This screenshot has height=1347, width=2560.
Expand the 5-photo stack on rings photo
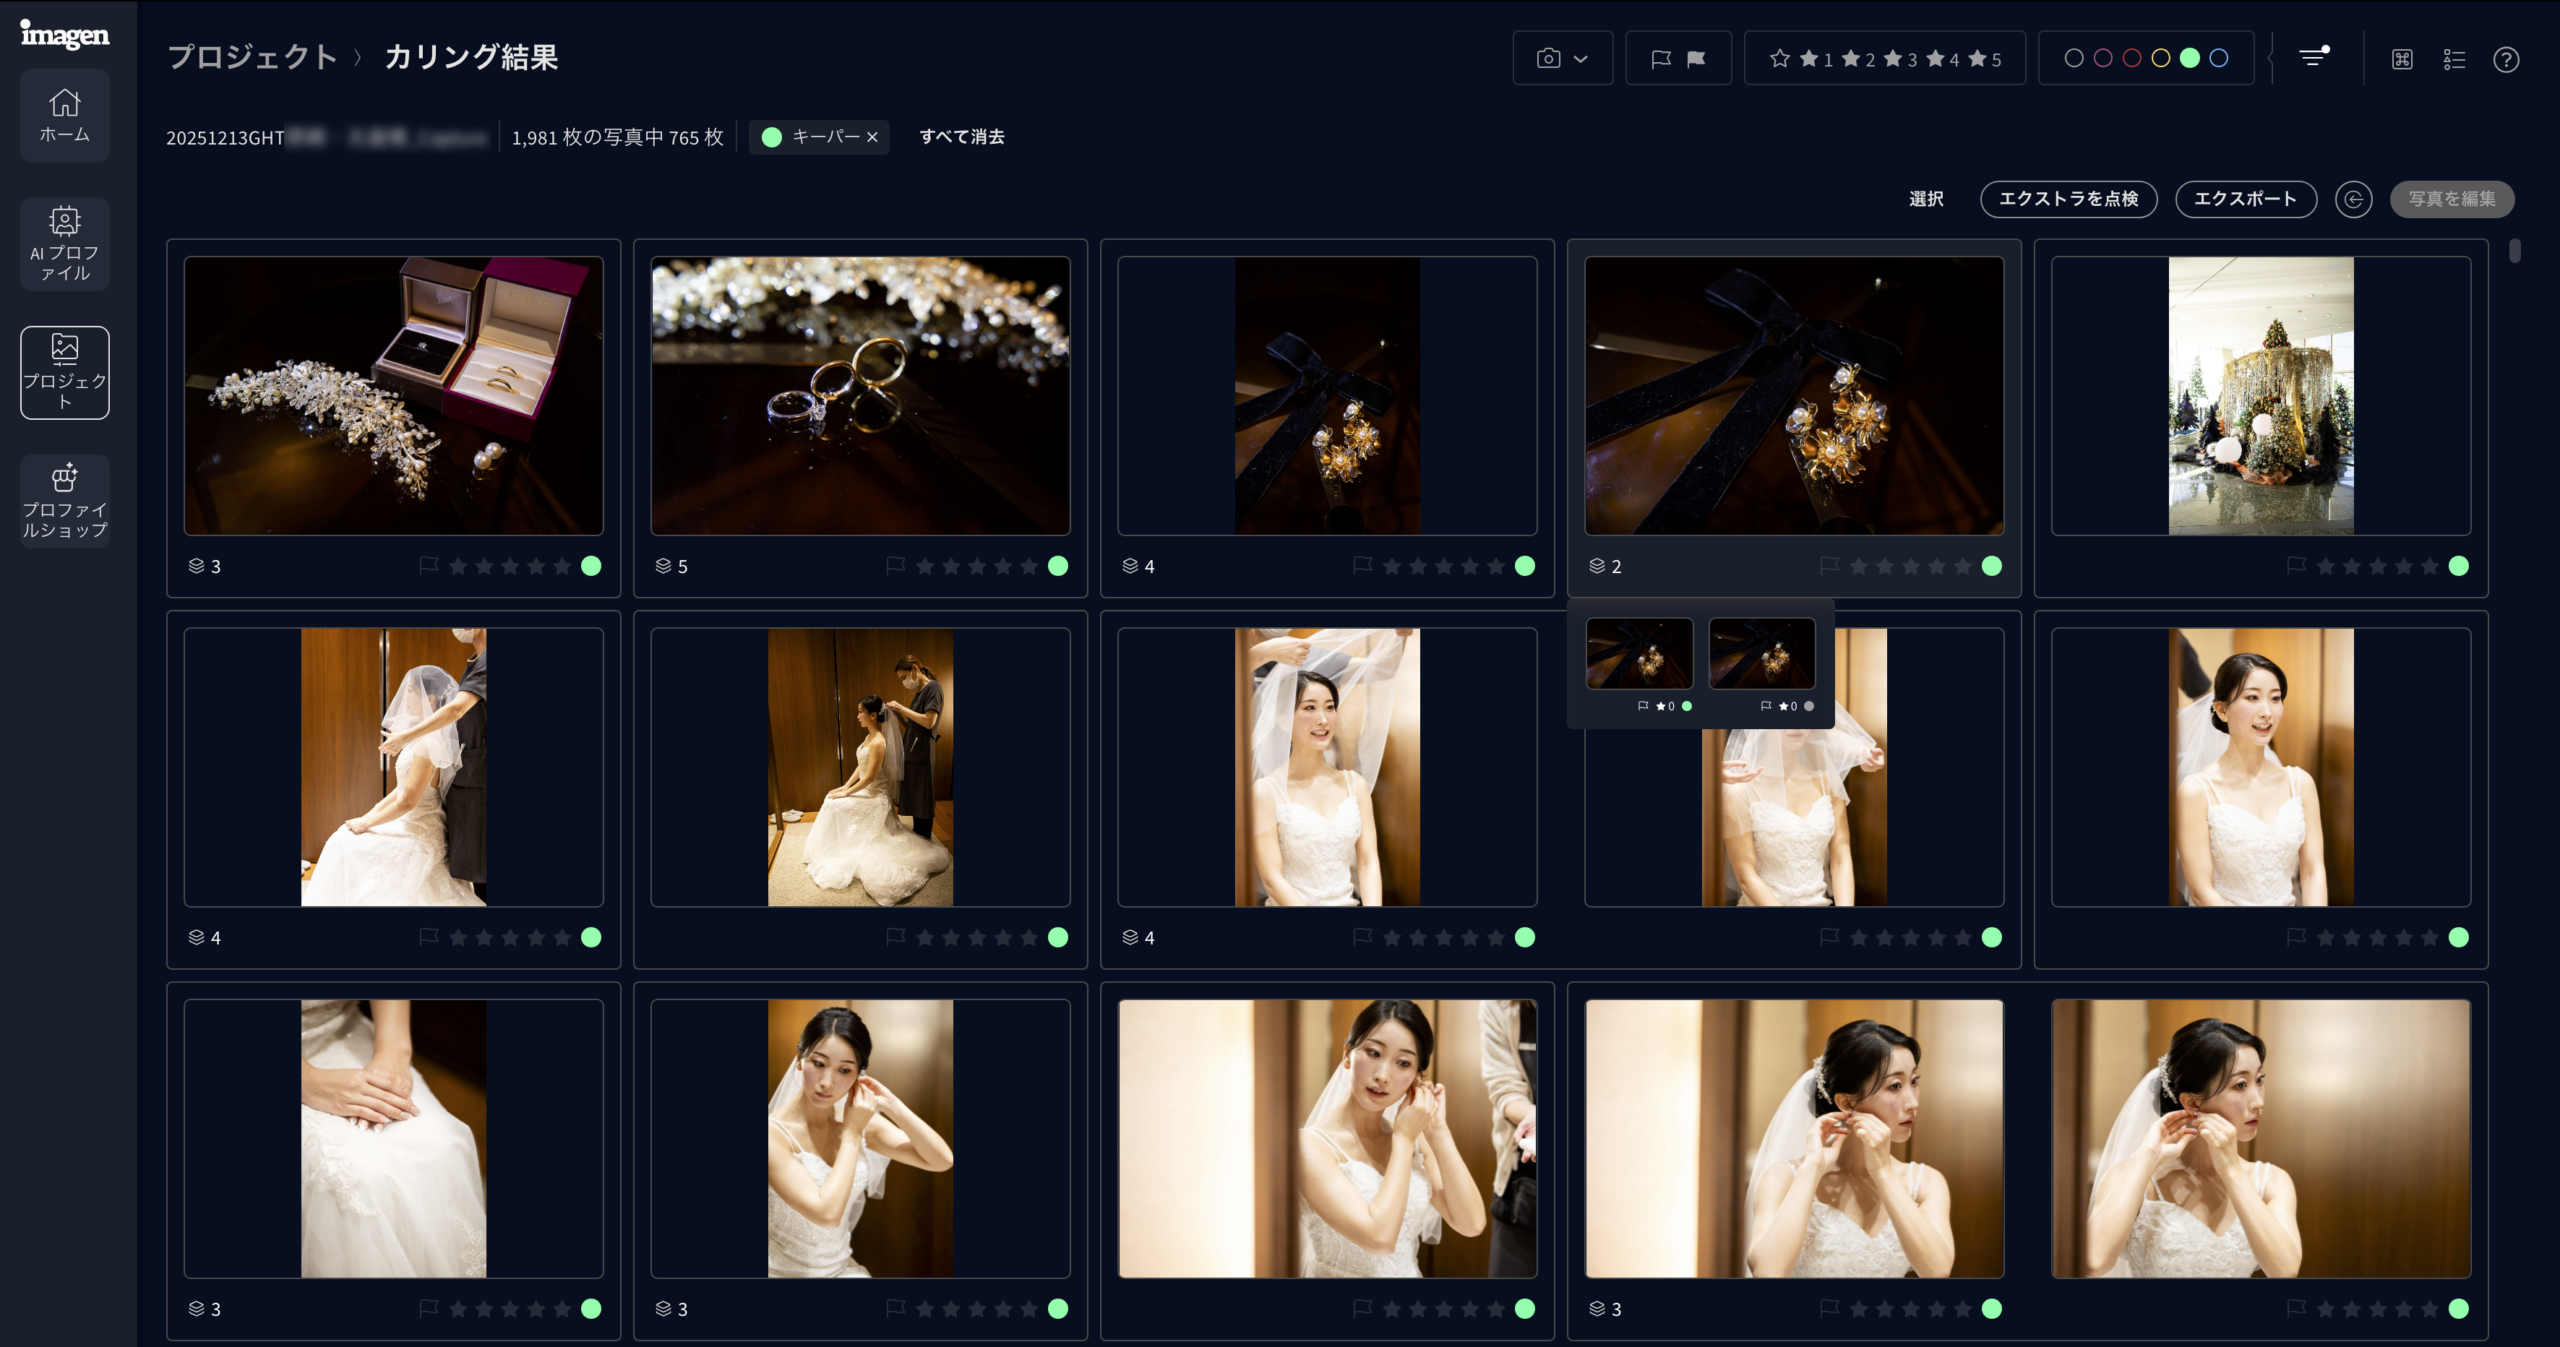click(x=671, y=566)
